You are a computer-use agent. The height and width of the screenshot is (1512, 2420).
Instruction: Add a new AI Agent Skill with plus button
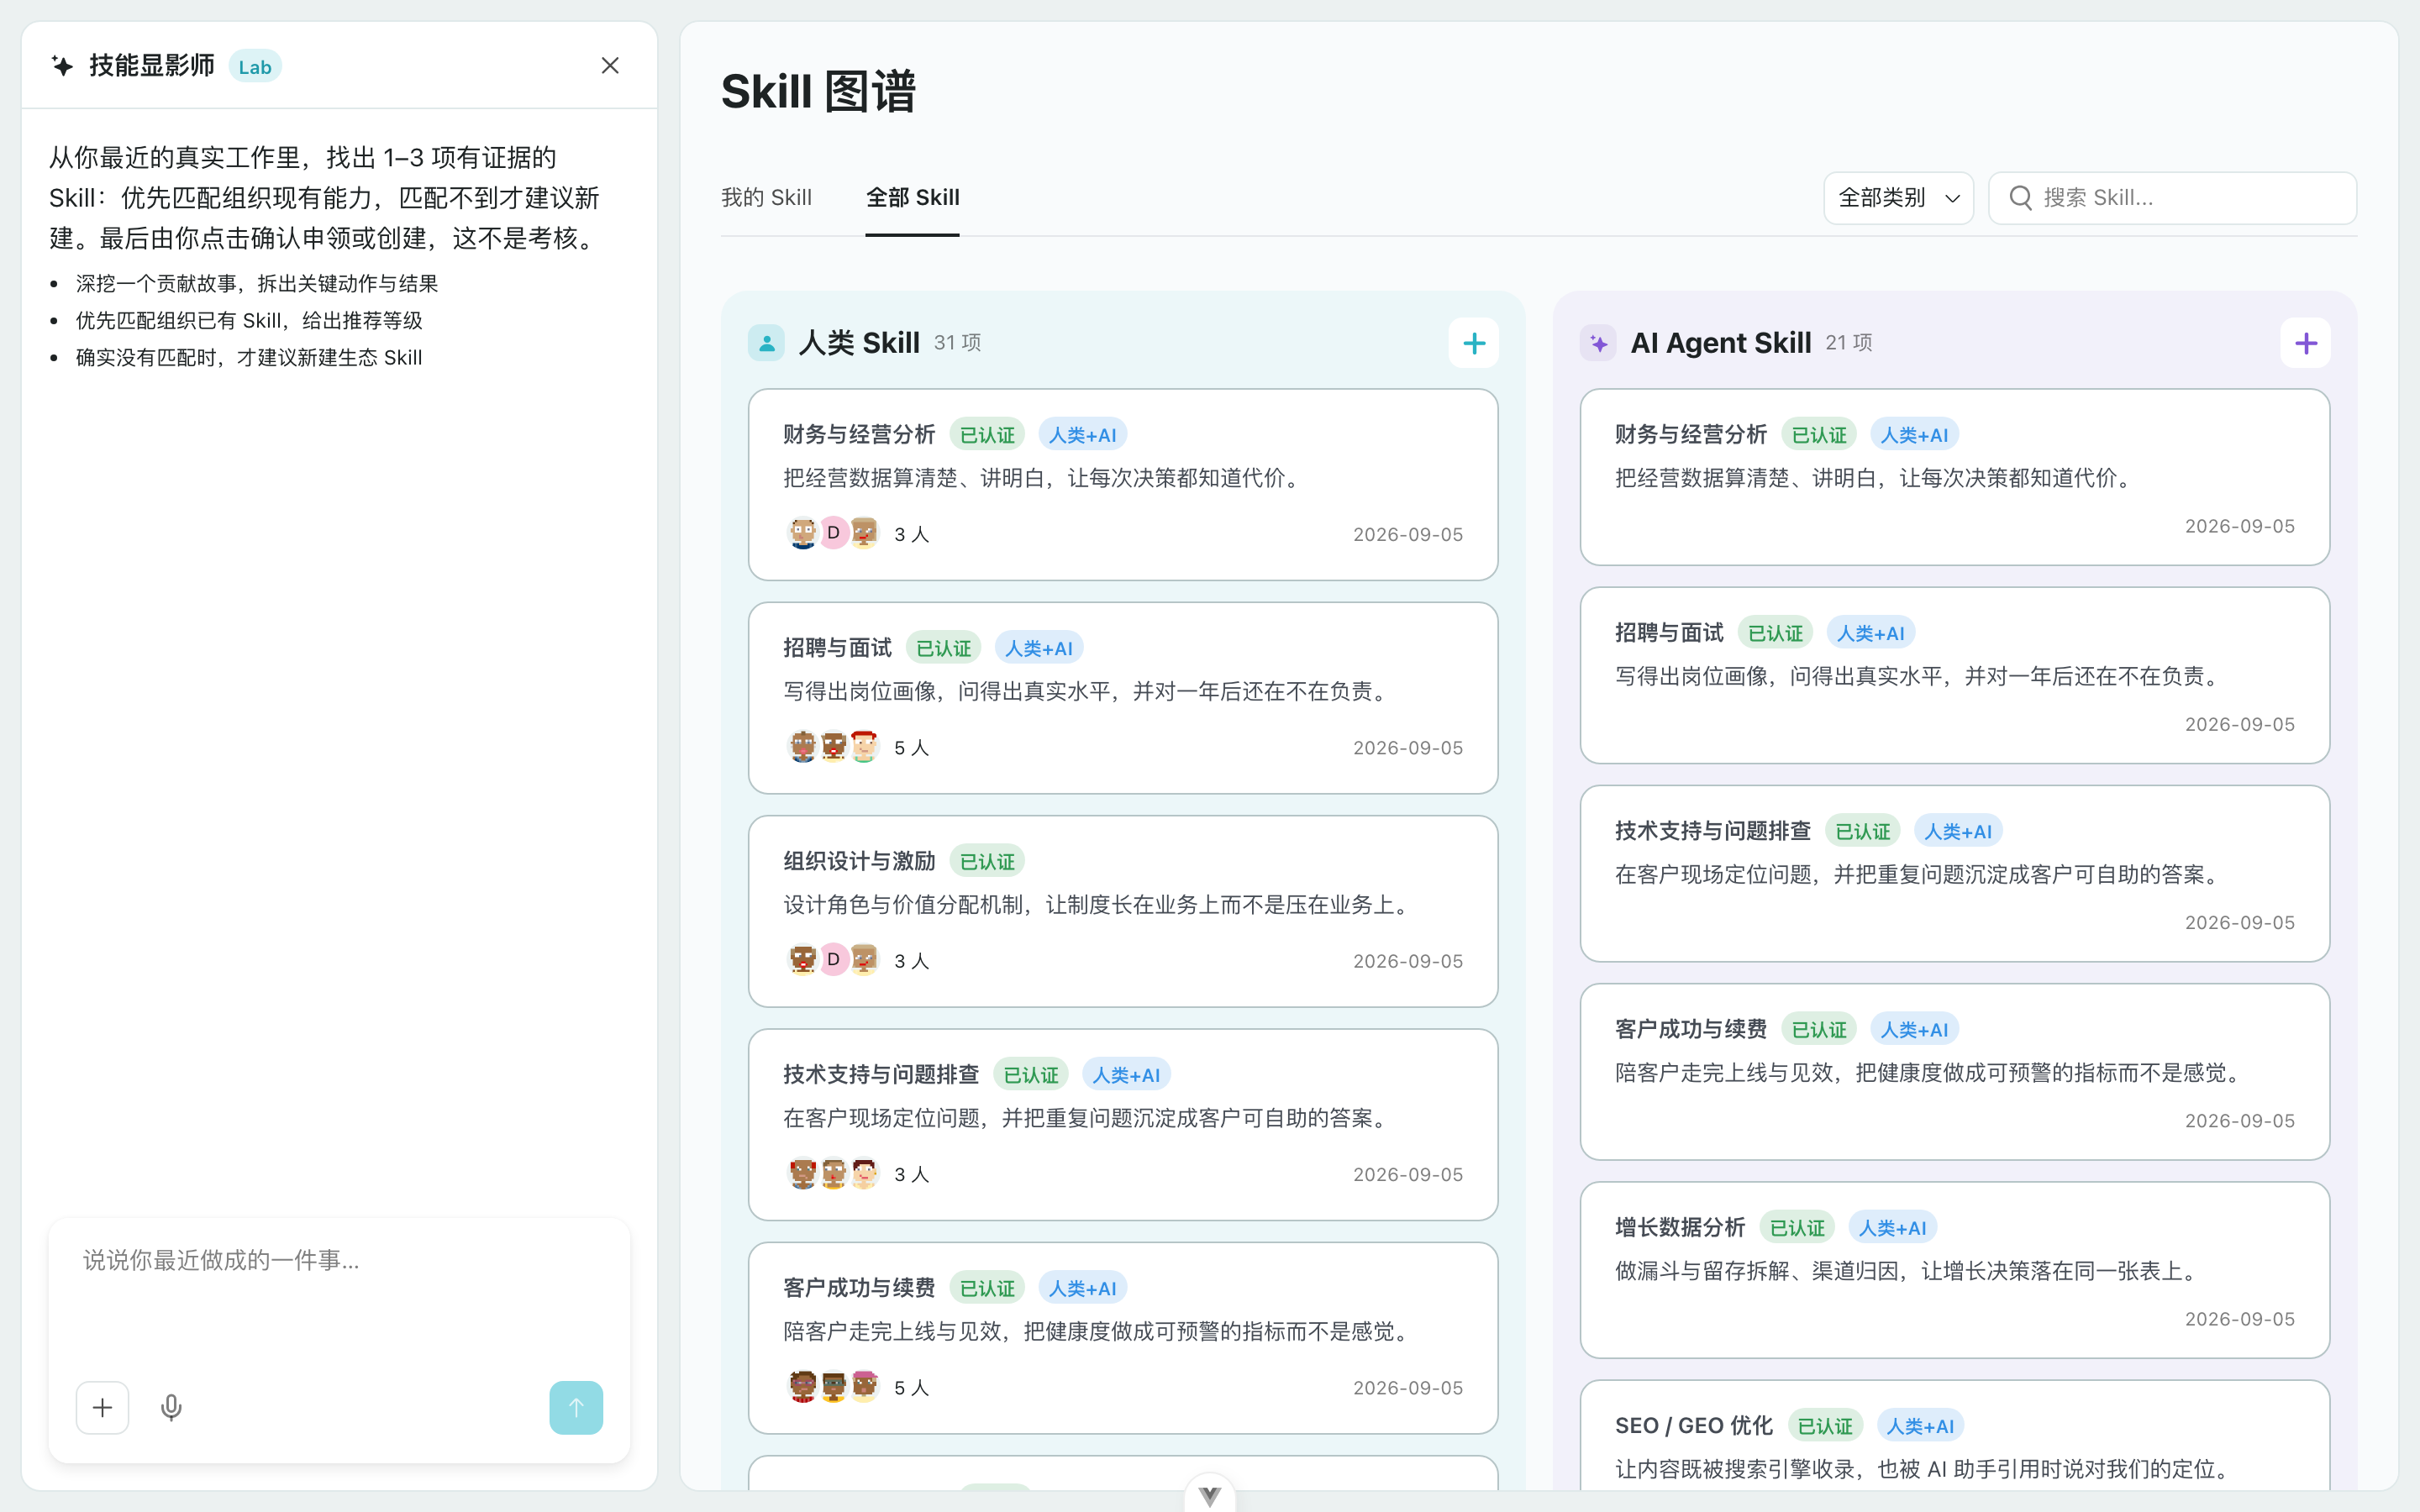click(x=2306, y=344)
